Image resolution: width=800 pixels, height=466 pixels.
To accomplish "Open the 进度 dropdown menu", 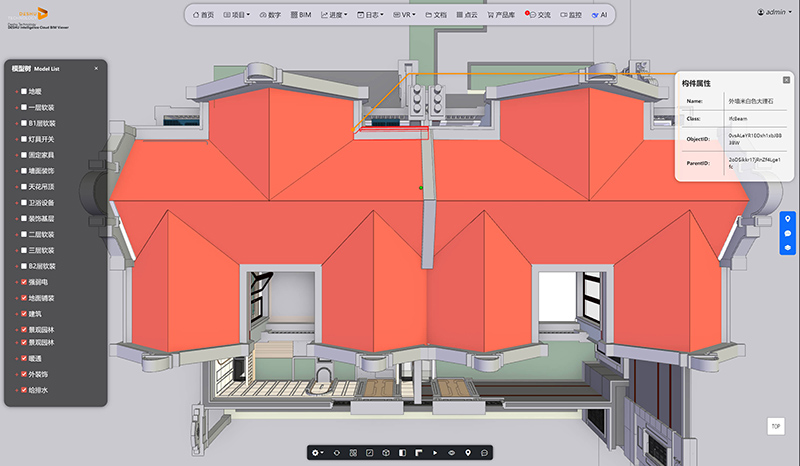I will [x=334, y=15].
